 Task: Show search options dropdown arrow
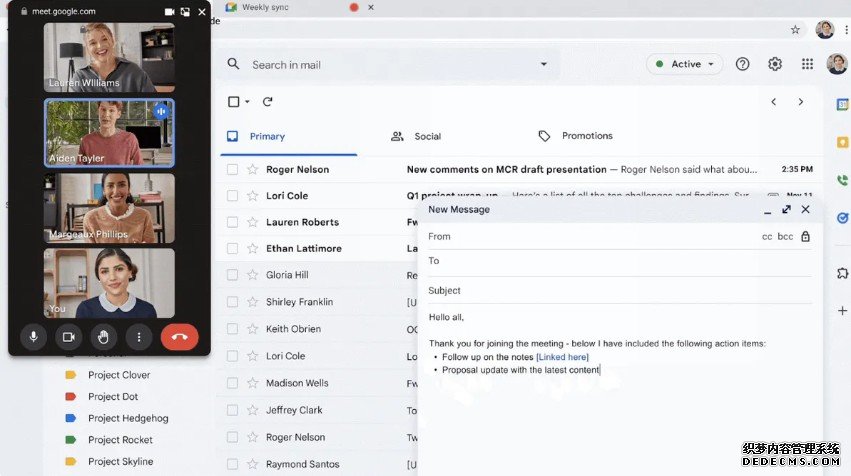coord(543,64)
